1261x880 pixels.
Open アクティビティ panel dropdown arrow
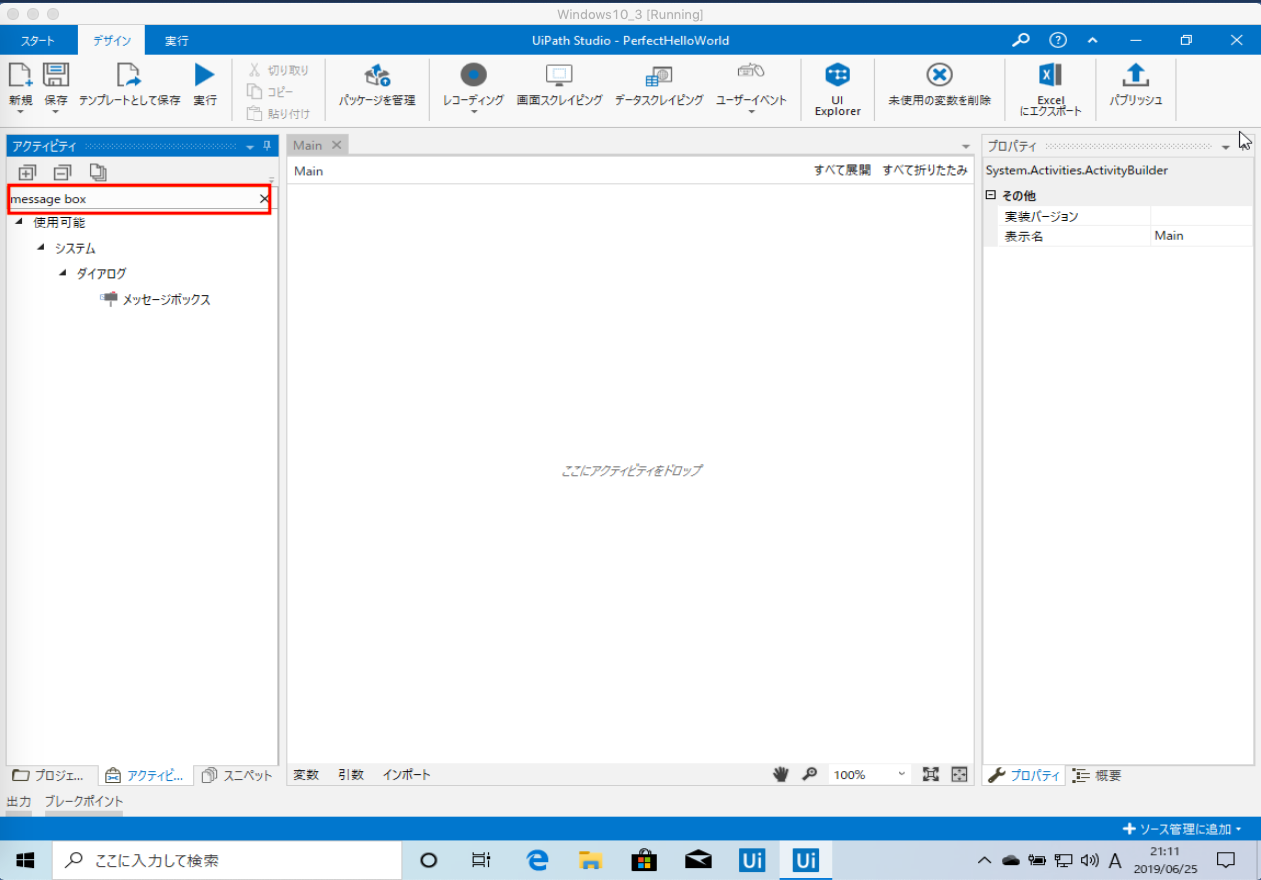coord(250,147)
